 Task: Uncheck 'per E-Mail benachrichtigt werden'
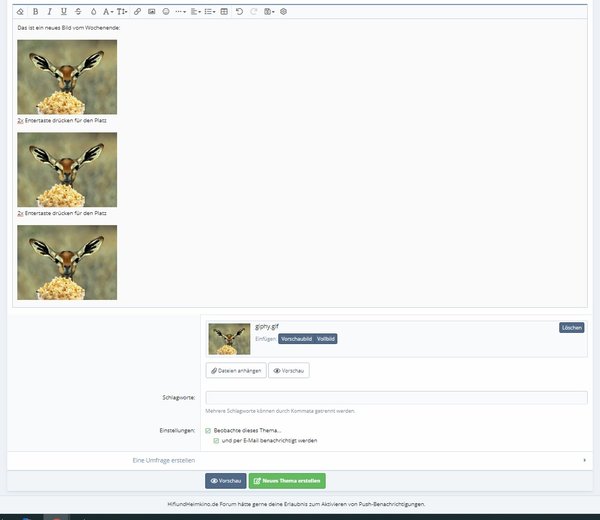click(216, 440)
